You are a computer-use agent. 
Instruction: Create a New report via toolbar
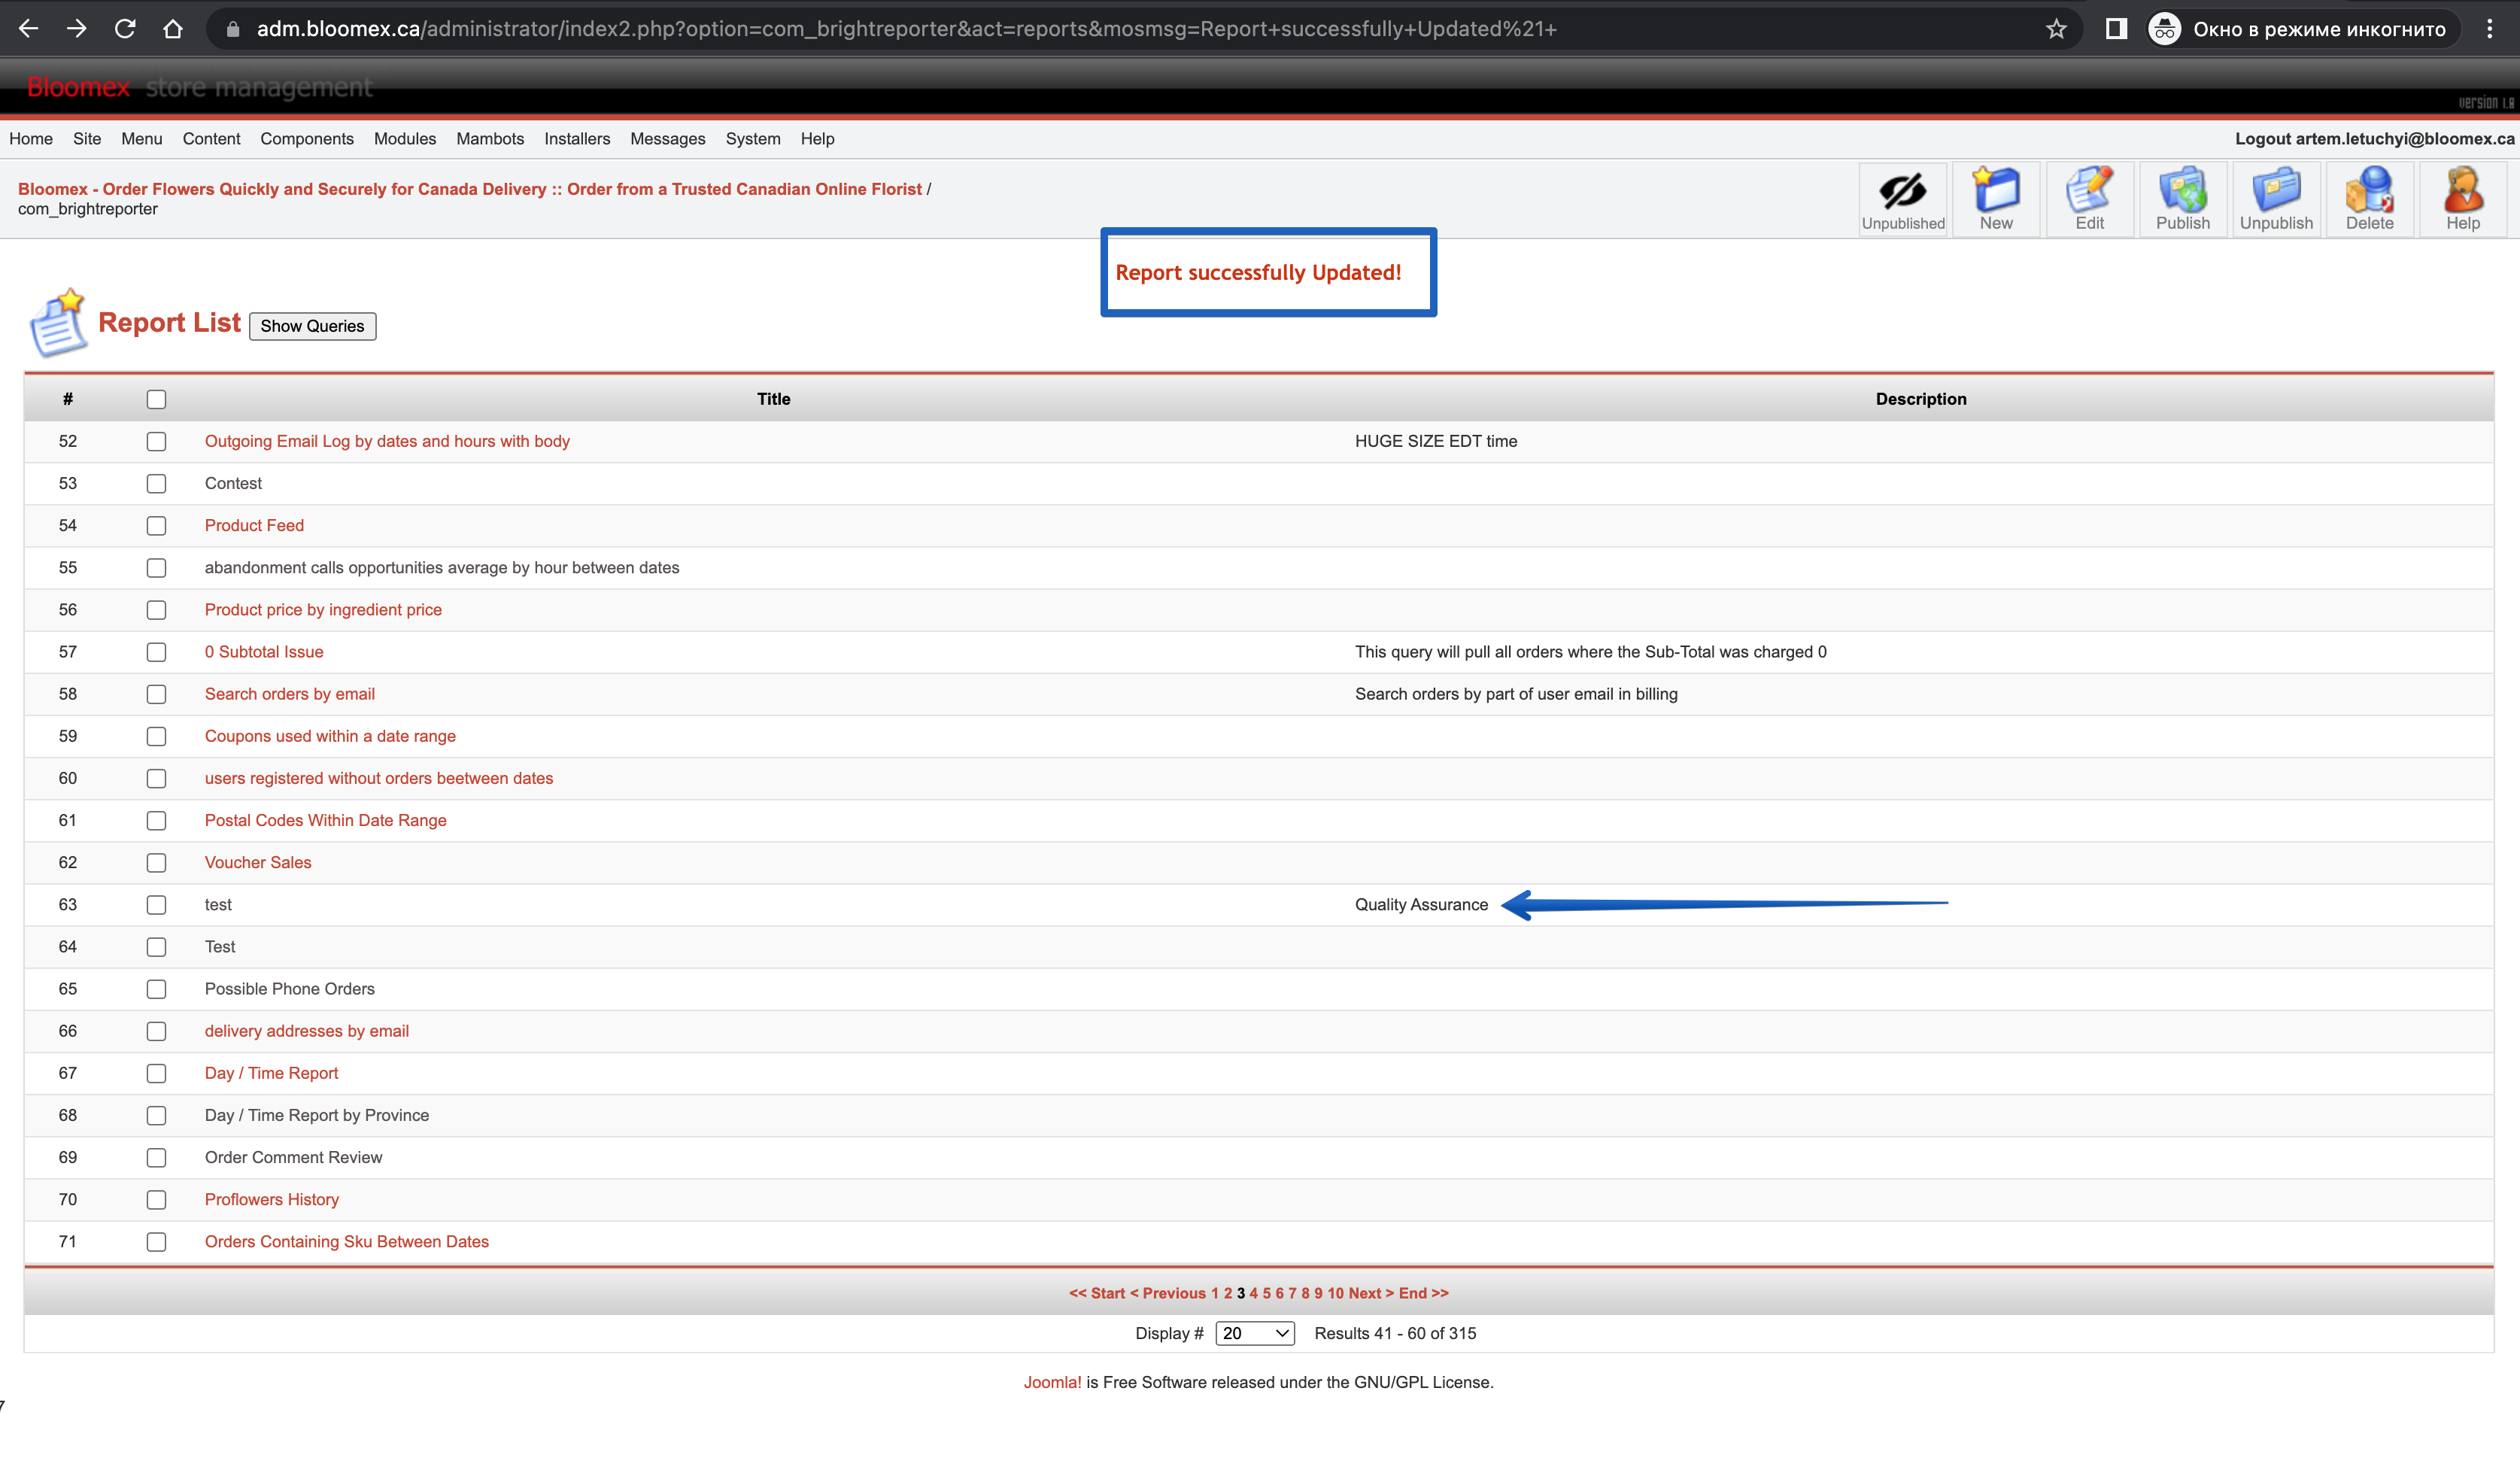[1996, 200]
